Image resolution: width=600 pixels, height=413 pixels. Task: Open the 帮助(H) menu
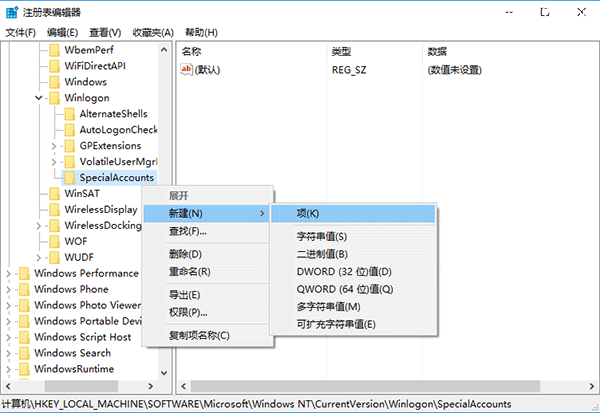(201, 33)
